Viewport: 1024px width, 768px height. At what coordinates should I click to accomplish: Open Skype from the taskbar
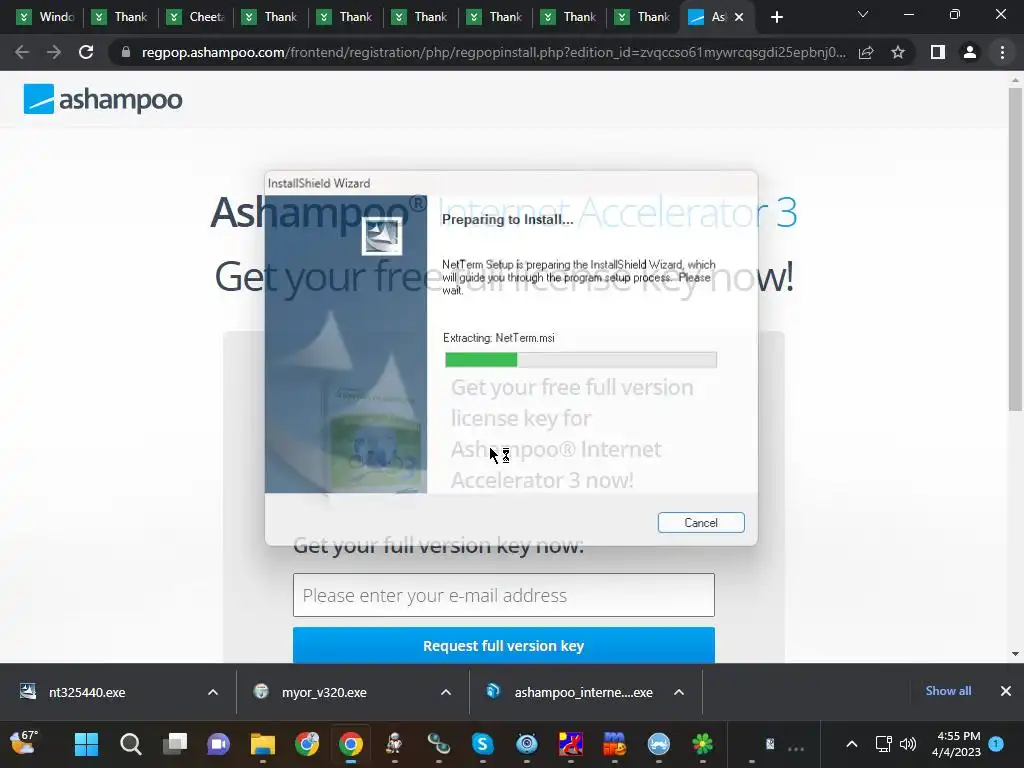483,744
